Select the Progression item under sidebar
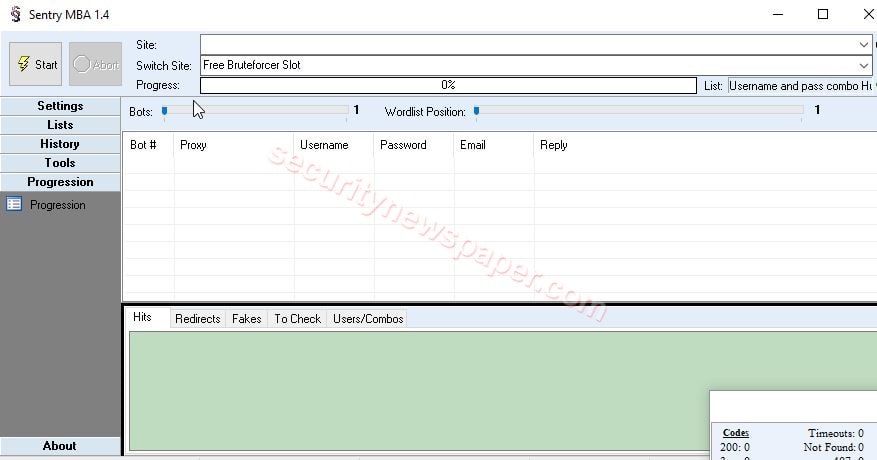The image size is (877, 460). pyautogui.click(x=58, y=205)
